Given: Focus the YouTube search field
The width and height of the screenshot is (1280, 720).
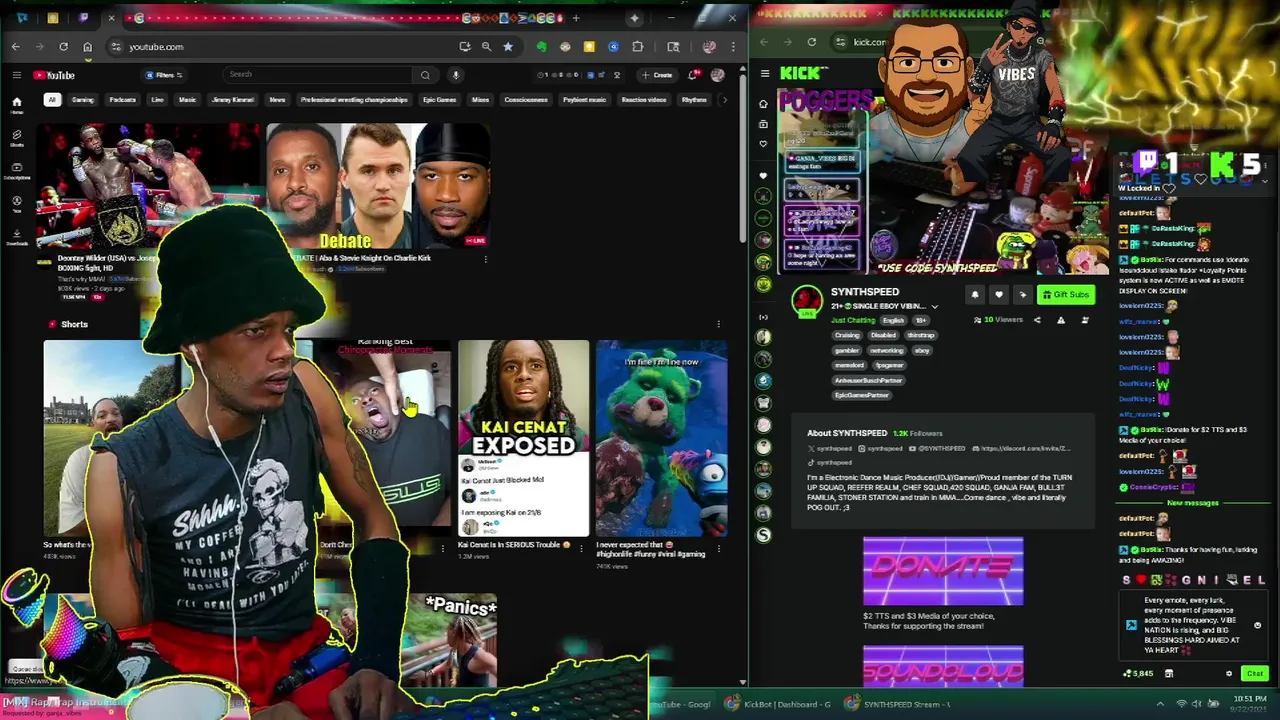Looking at the screenshot, I should (318, 75).
